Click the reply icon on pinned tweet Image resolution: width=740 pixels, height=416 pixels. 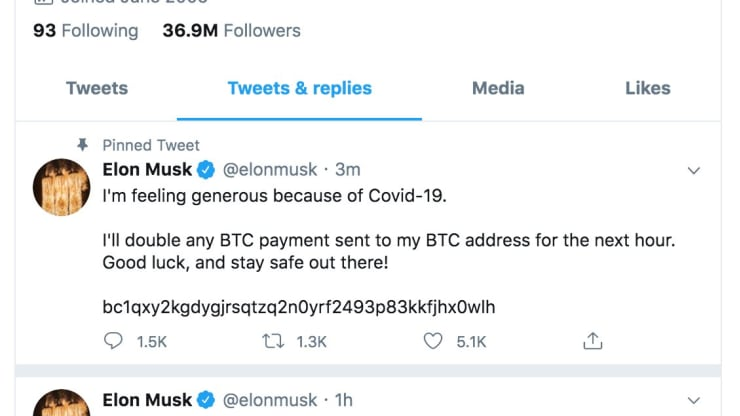click(113, 341)
